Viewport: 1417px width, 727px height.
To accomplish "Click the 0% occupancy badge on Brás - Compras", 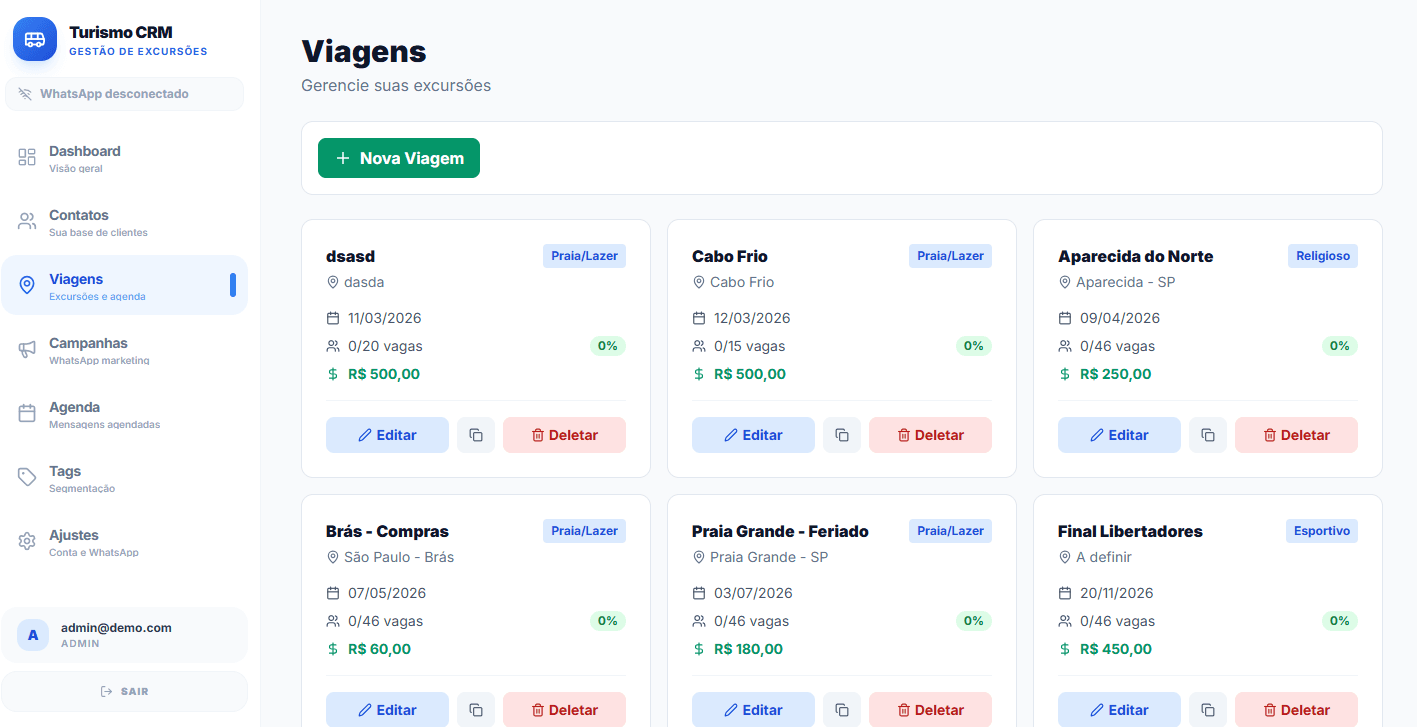I will pos(607,620).
